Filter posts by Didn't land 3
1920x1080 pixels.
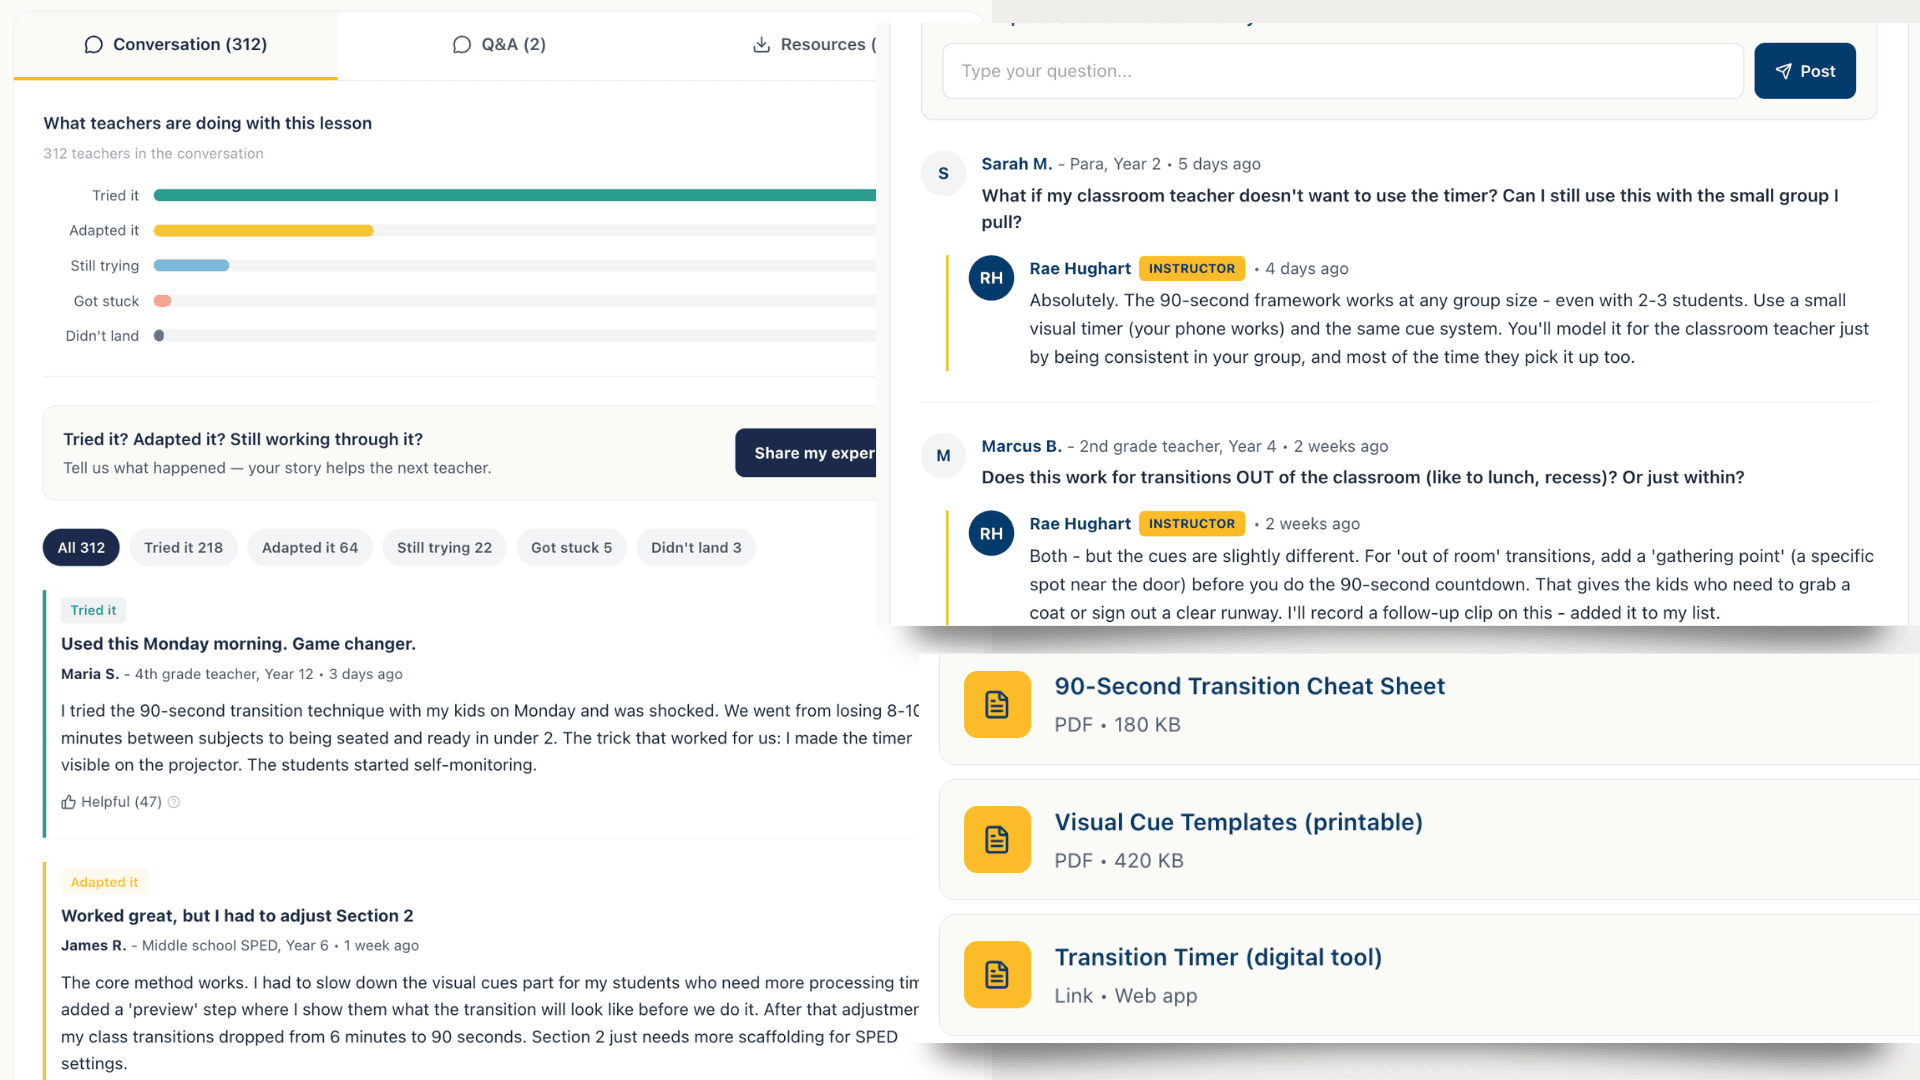[696, 548]
